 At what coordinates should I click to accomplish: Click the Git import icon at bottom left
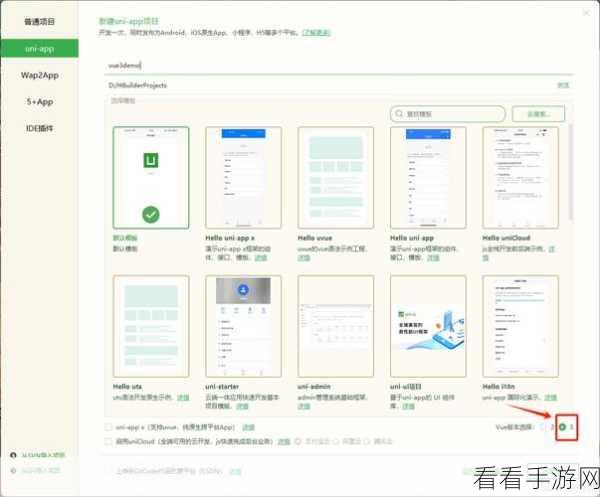(13, 470)
